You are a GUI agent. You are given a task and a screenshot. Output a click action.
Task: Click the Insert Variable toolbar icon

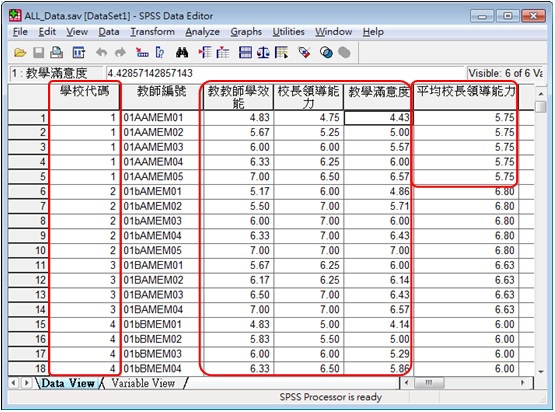pos(223,53)
